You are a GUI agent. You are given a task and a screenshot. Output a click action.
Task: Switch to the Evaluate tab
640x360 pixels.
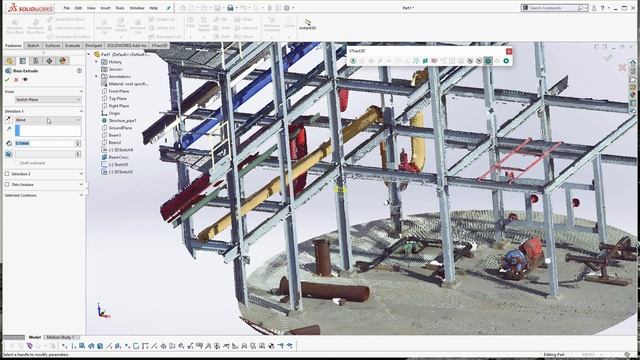click(73, 45)
